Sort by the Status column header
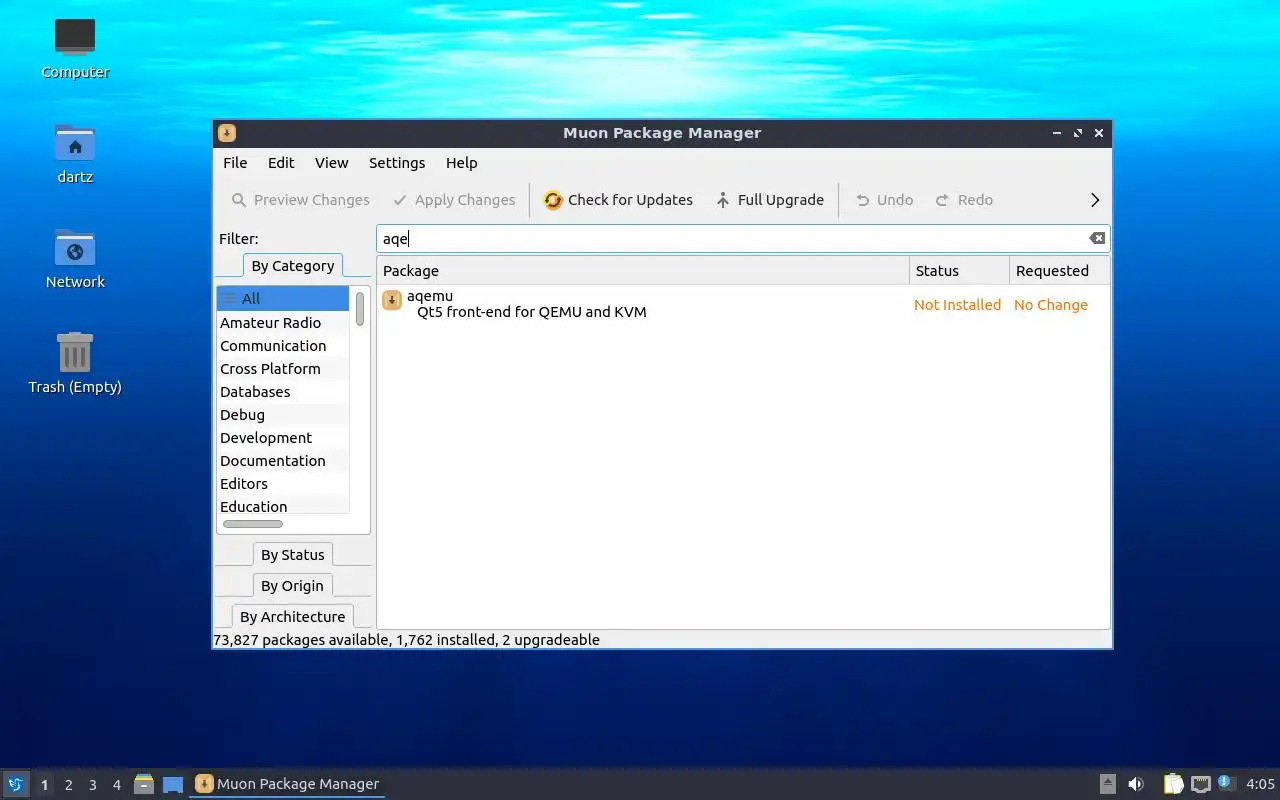 pyautogui.click(x=959, y=271)
